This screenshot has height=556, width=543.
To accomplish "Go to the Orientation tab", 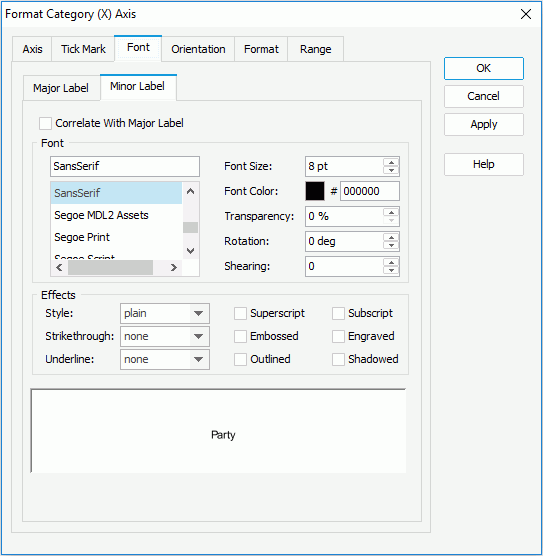I will click(198, 49).
